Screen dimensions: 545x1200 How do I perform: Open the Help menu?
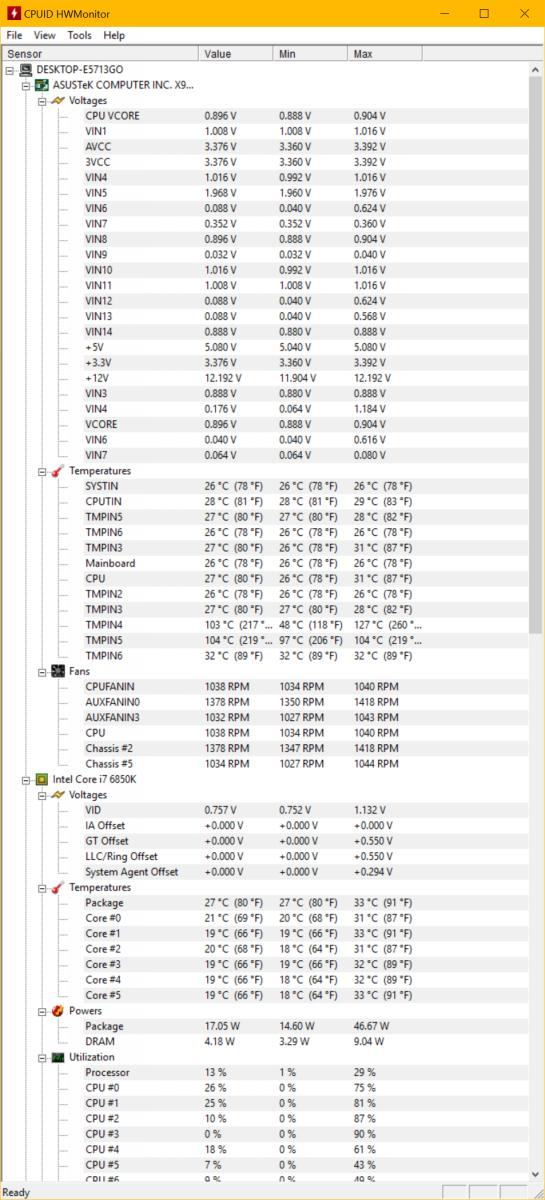pyautogui.click(x=115, y=35)
